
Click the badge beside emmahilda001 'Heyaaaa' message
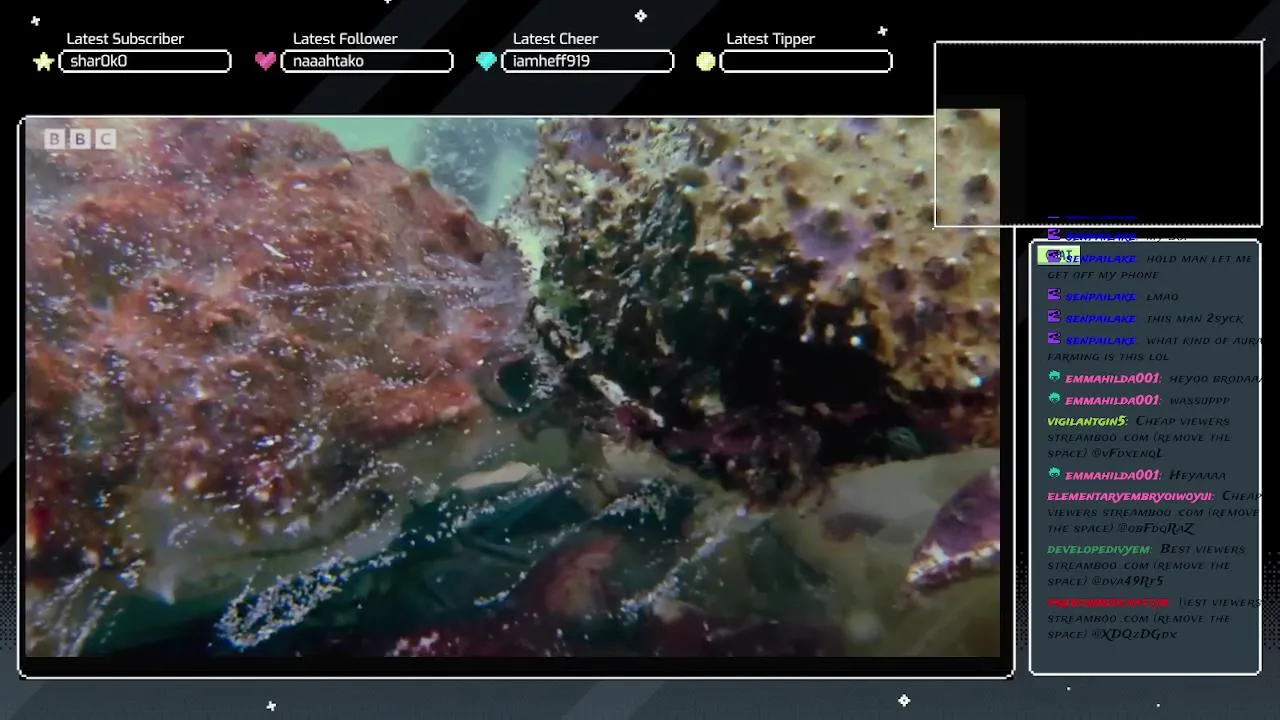click(x=1054, y=473)
